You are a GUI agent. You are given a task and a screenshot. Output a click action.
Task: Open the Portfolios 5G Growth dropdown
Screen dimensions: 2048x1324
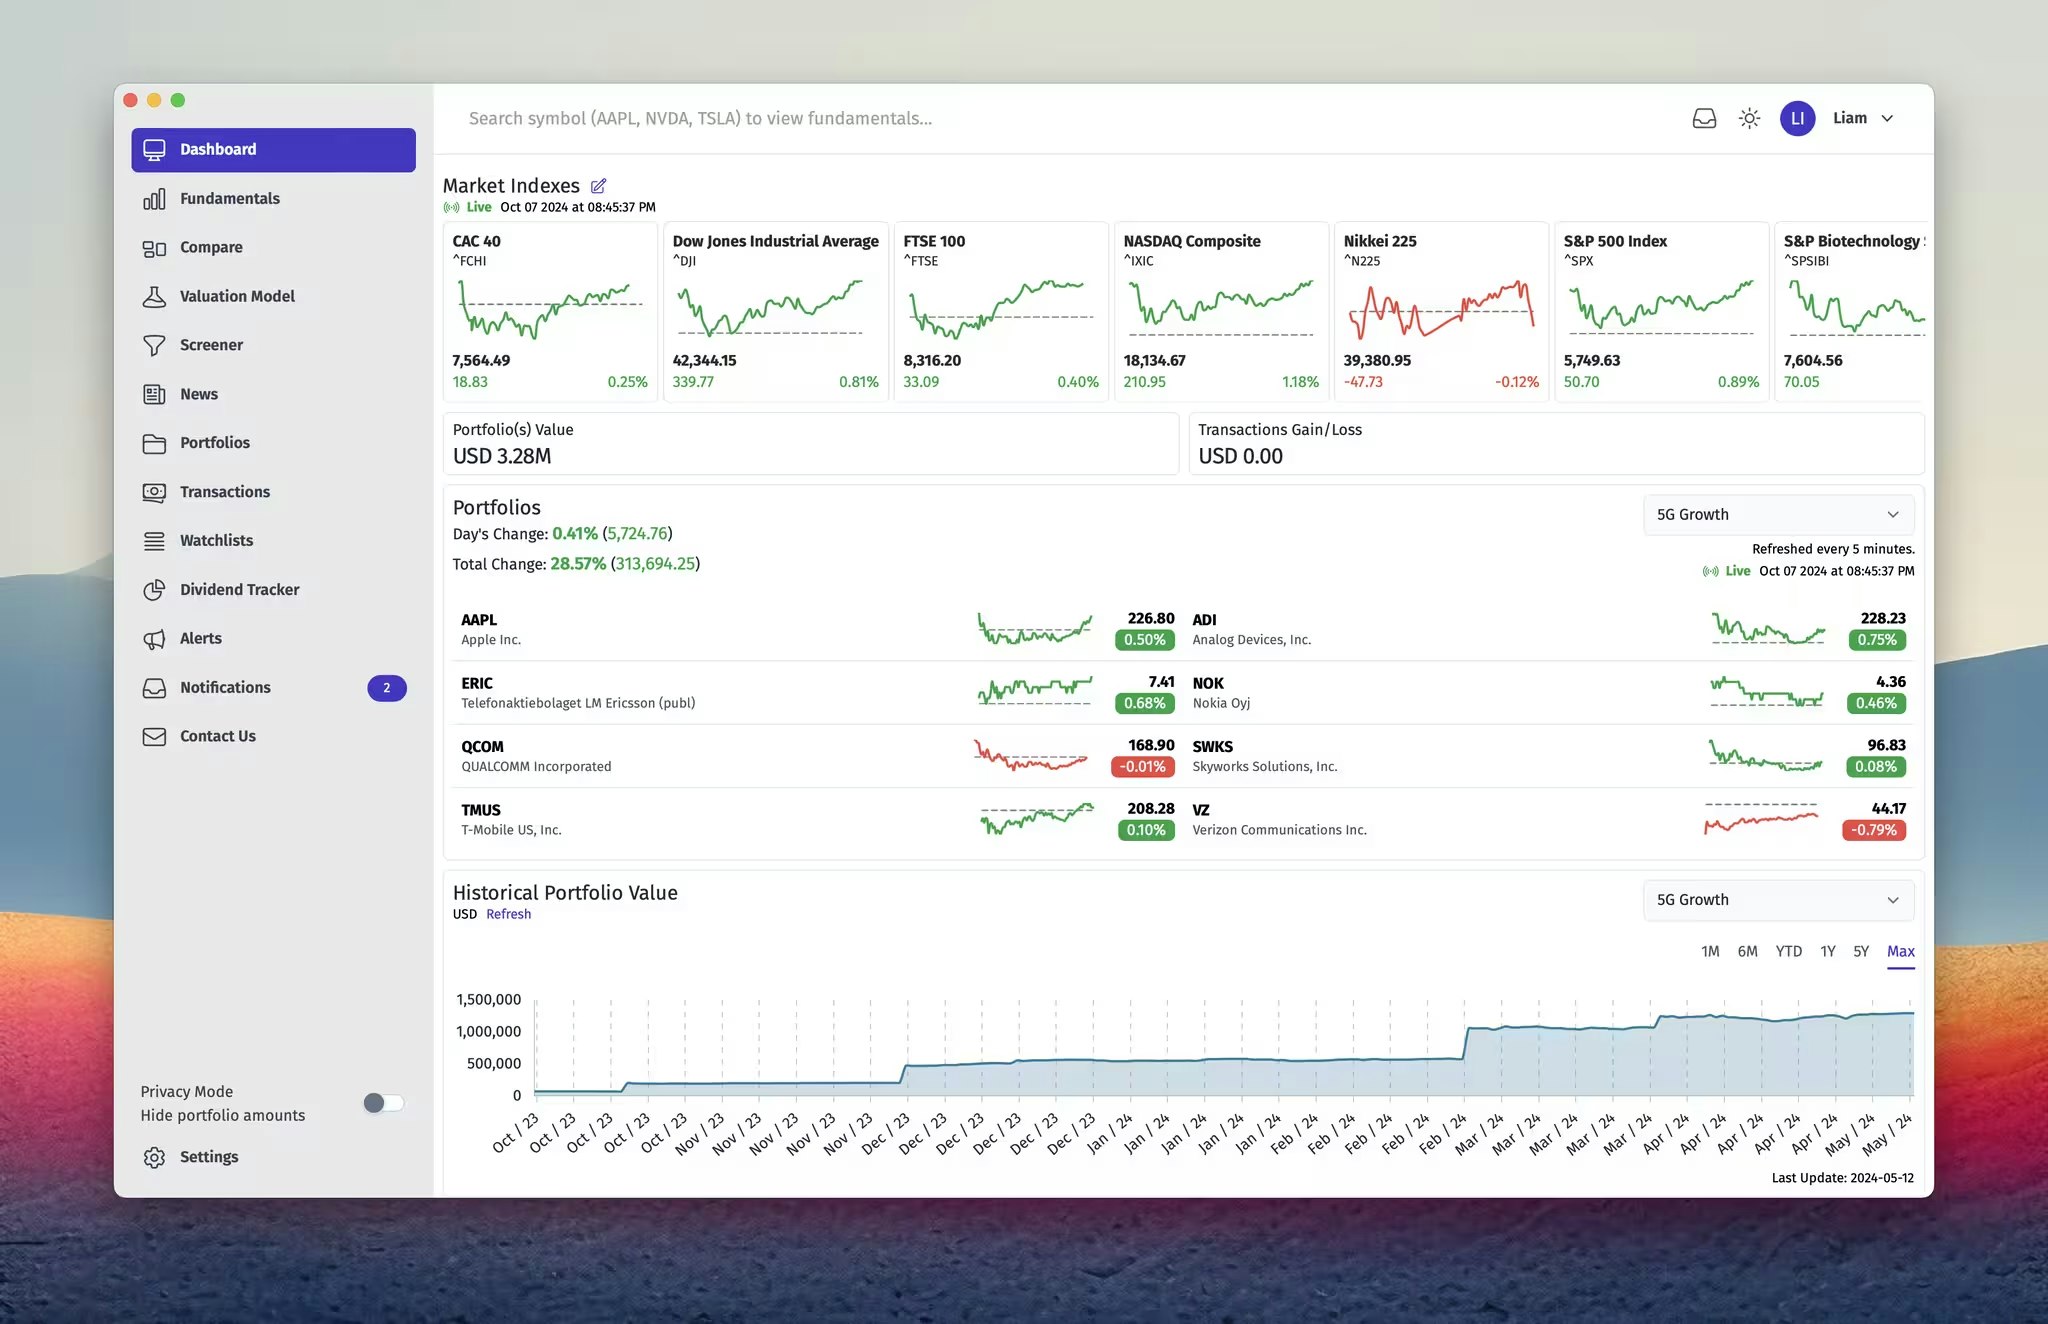click(x=1778, y=514)
